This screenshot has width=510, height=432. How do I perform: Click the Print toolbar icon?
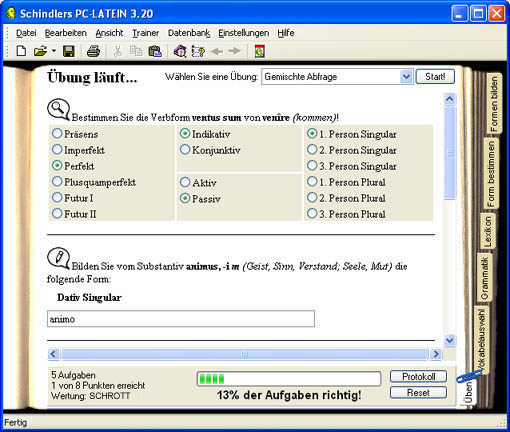click(x=93, y=51)
